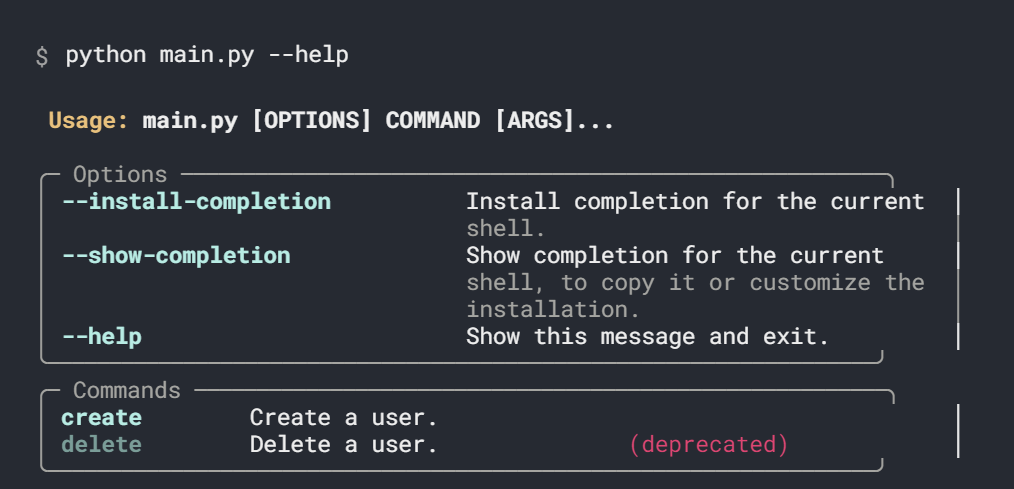This screenshot has height=489, width=1014.
Task: Click the --help option
Action: 102,337
